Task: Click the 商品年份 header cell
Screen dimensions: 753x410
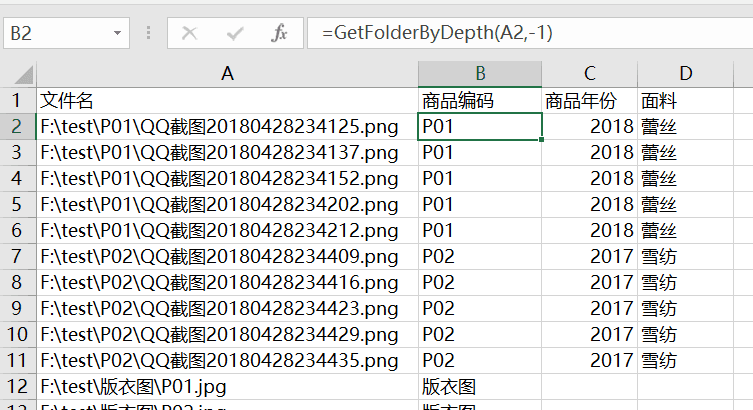Action: [x=590, y=100]
